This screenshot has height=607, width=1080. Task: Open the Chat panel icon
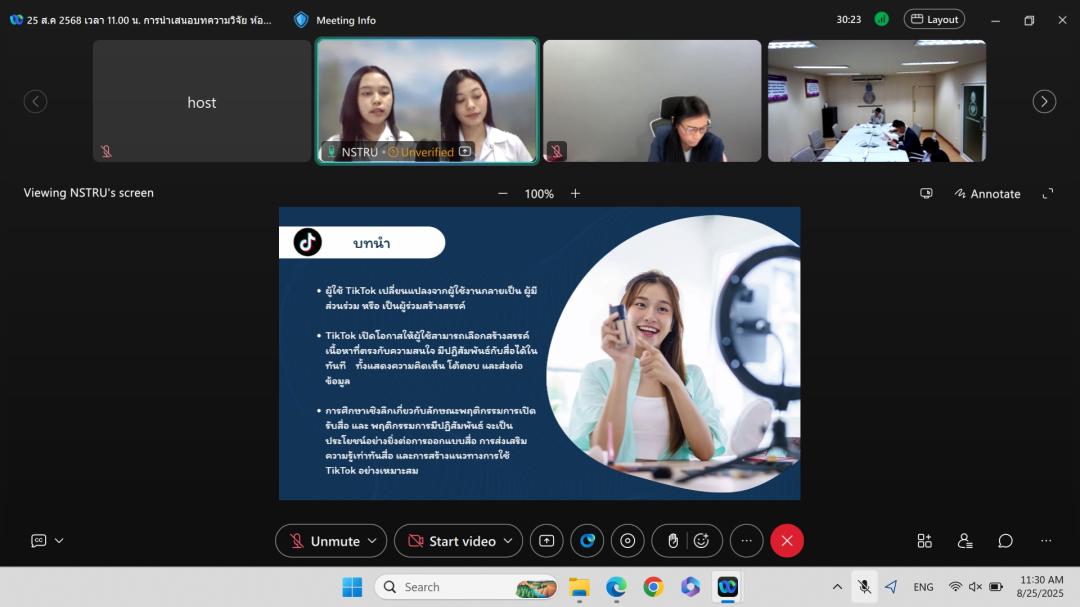1006,541
